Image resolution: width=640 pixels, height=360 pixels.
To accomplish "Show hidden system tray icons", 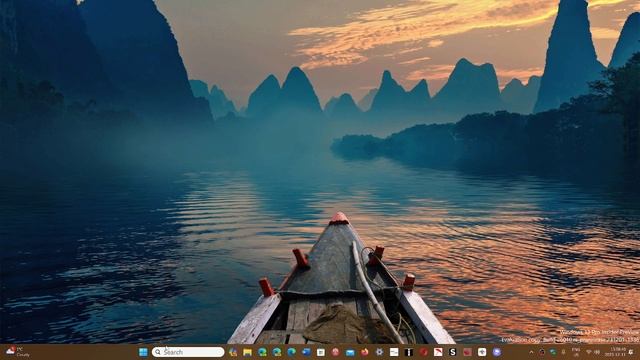I will pos(531,352).
